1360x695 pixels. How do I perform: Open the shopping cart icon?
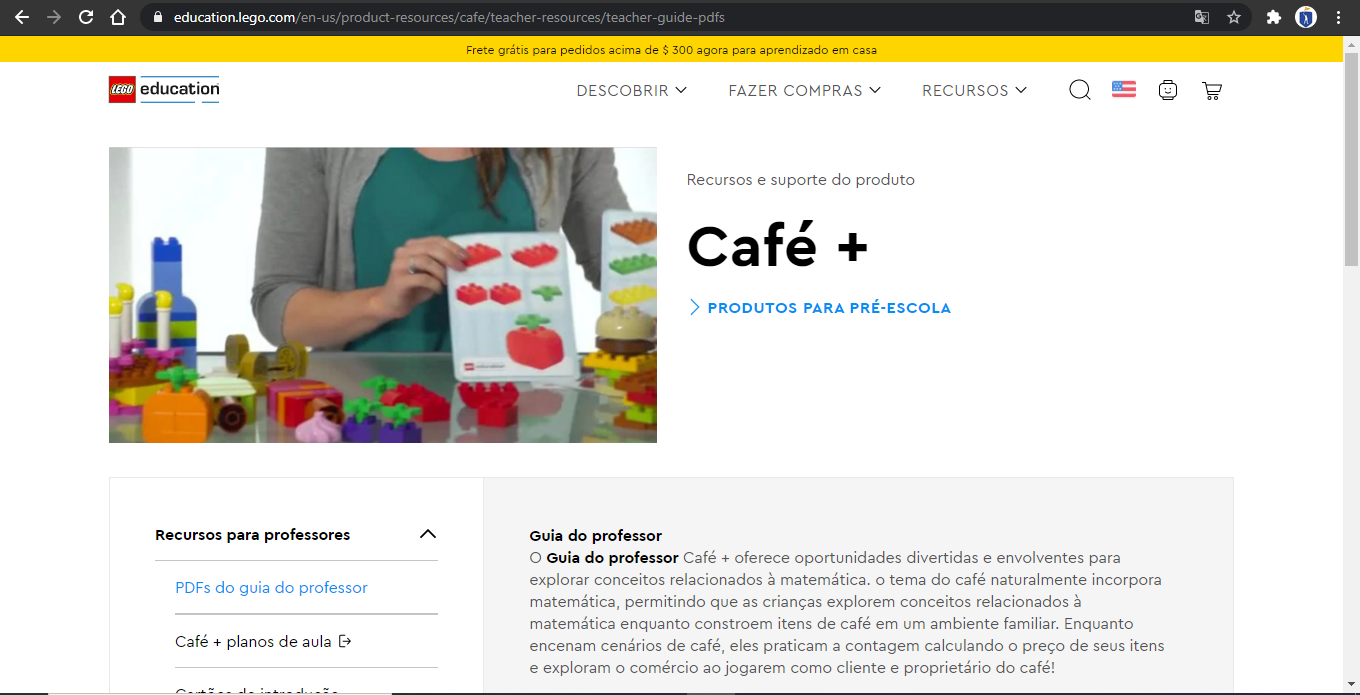[x=1212, y=90]
